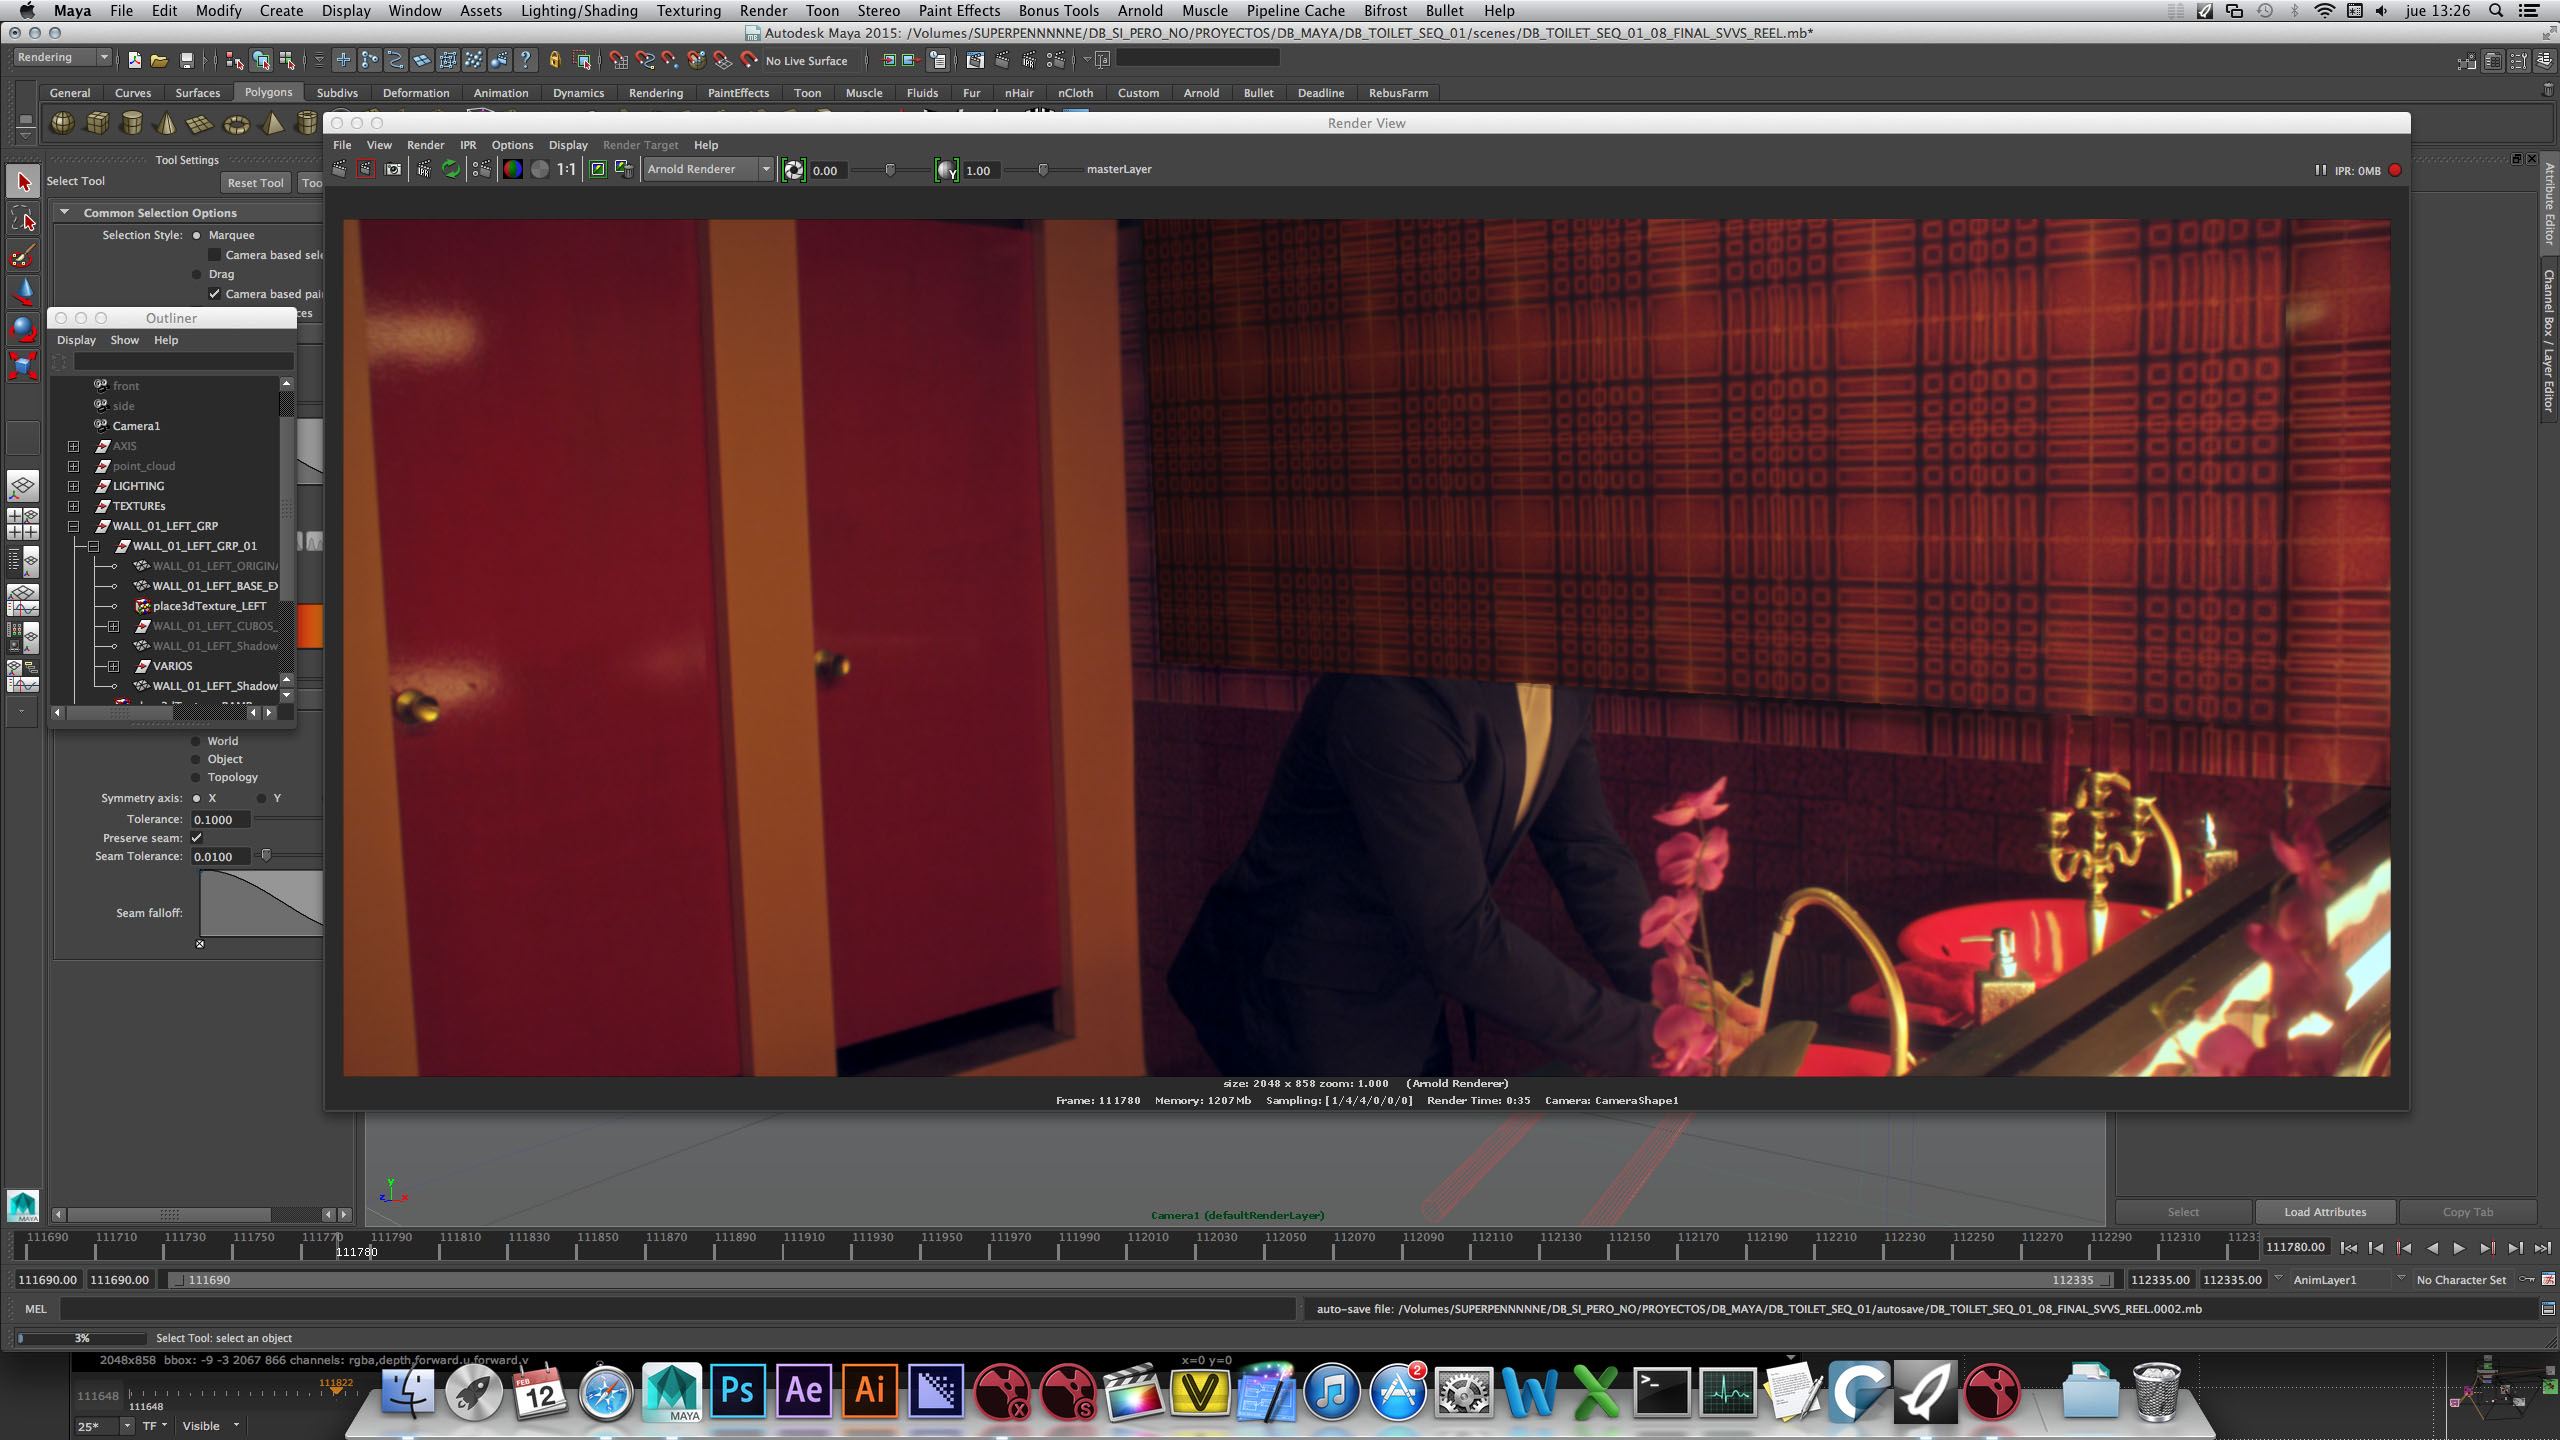Open the Rendering menu set dropdown

tap(62, 58)
